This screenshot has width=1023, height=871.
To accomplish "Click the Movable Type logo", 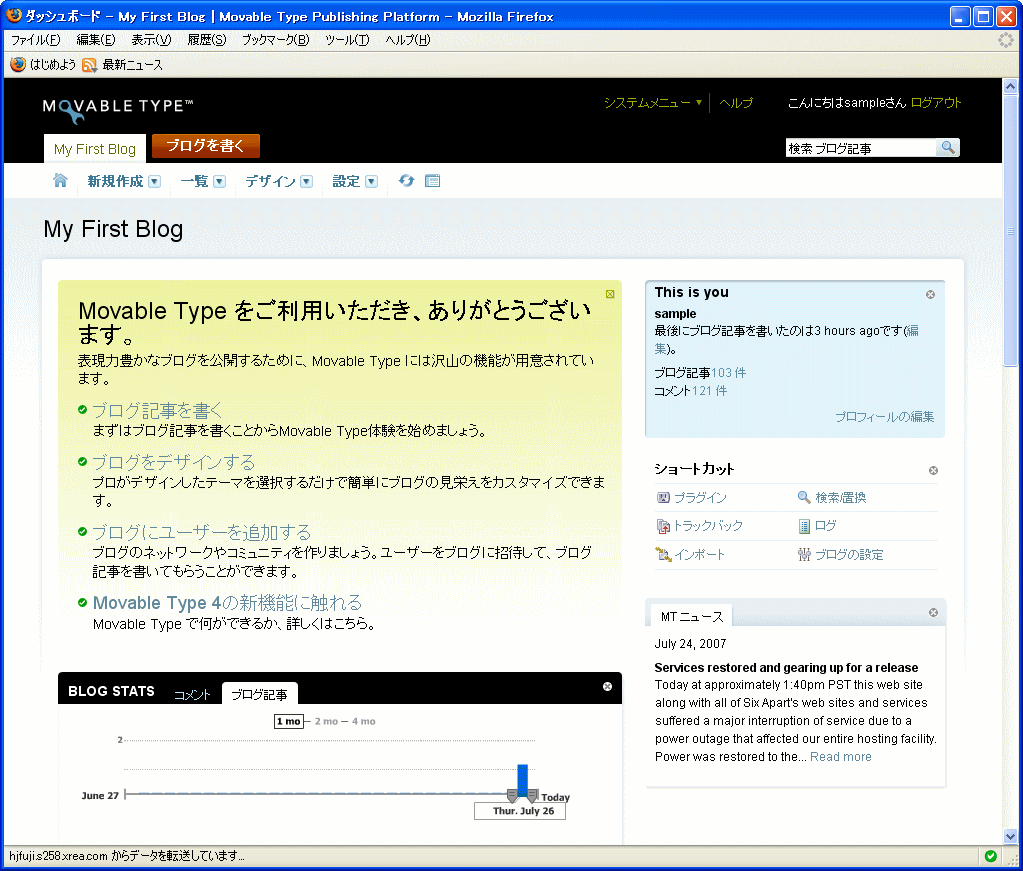I will [117, 110].
